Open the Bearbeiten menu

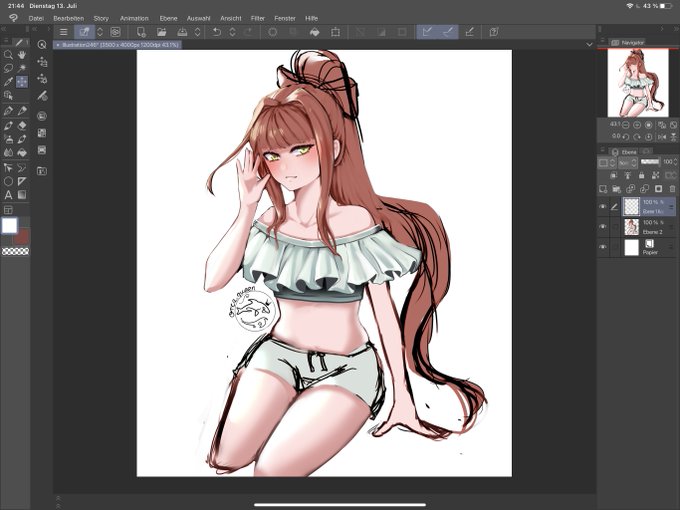(x=69, y=18)
